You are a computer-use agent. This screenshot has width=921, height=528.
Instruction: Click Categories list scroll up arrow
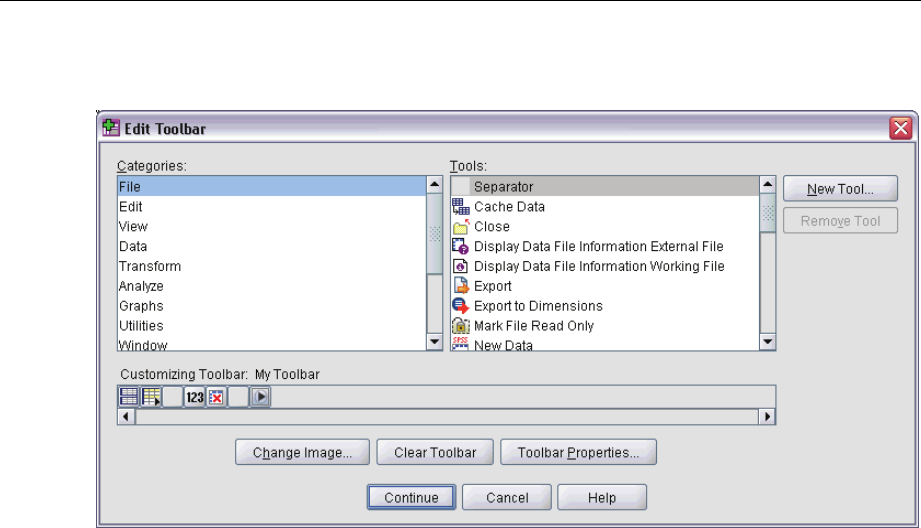point(435,185)
